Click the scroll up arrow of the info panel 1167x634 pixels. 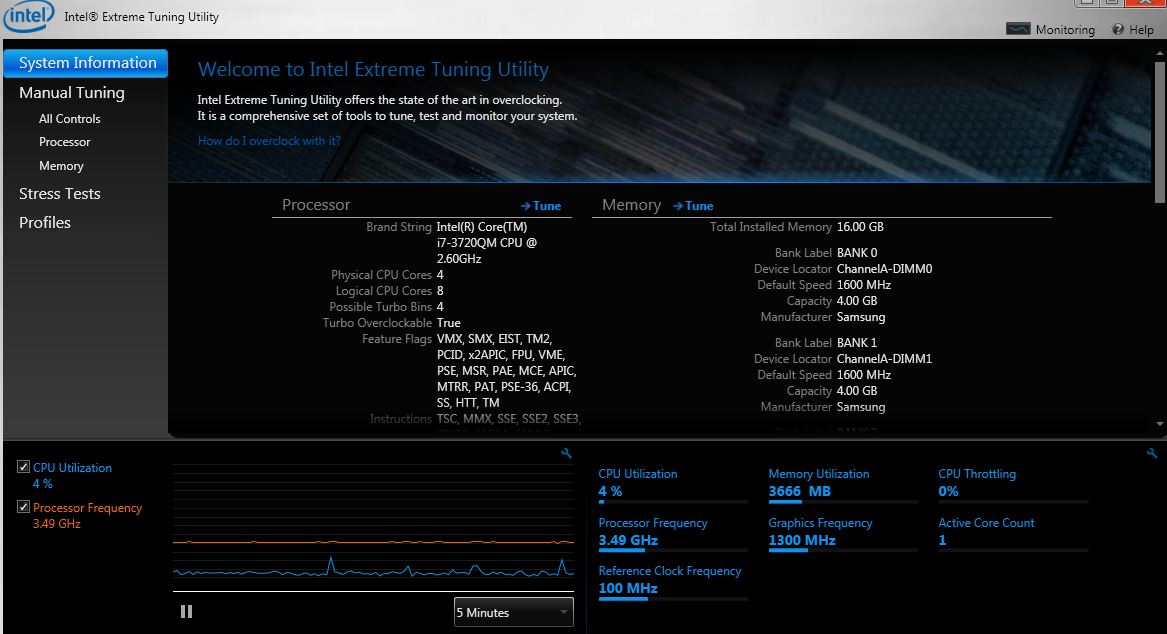tap(1160, 54)
